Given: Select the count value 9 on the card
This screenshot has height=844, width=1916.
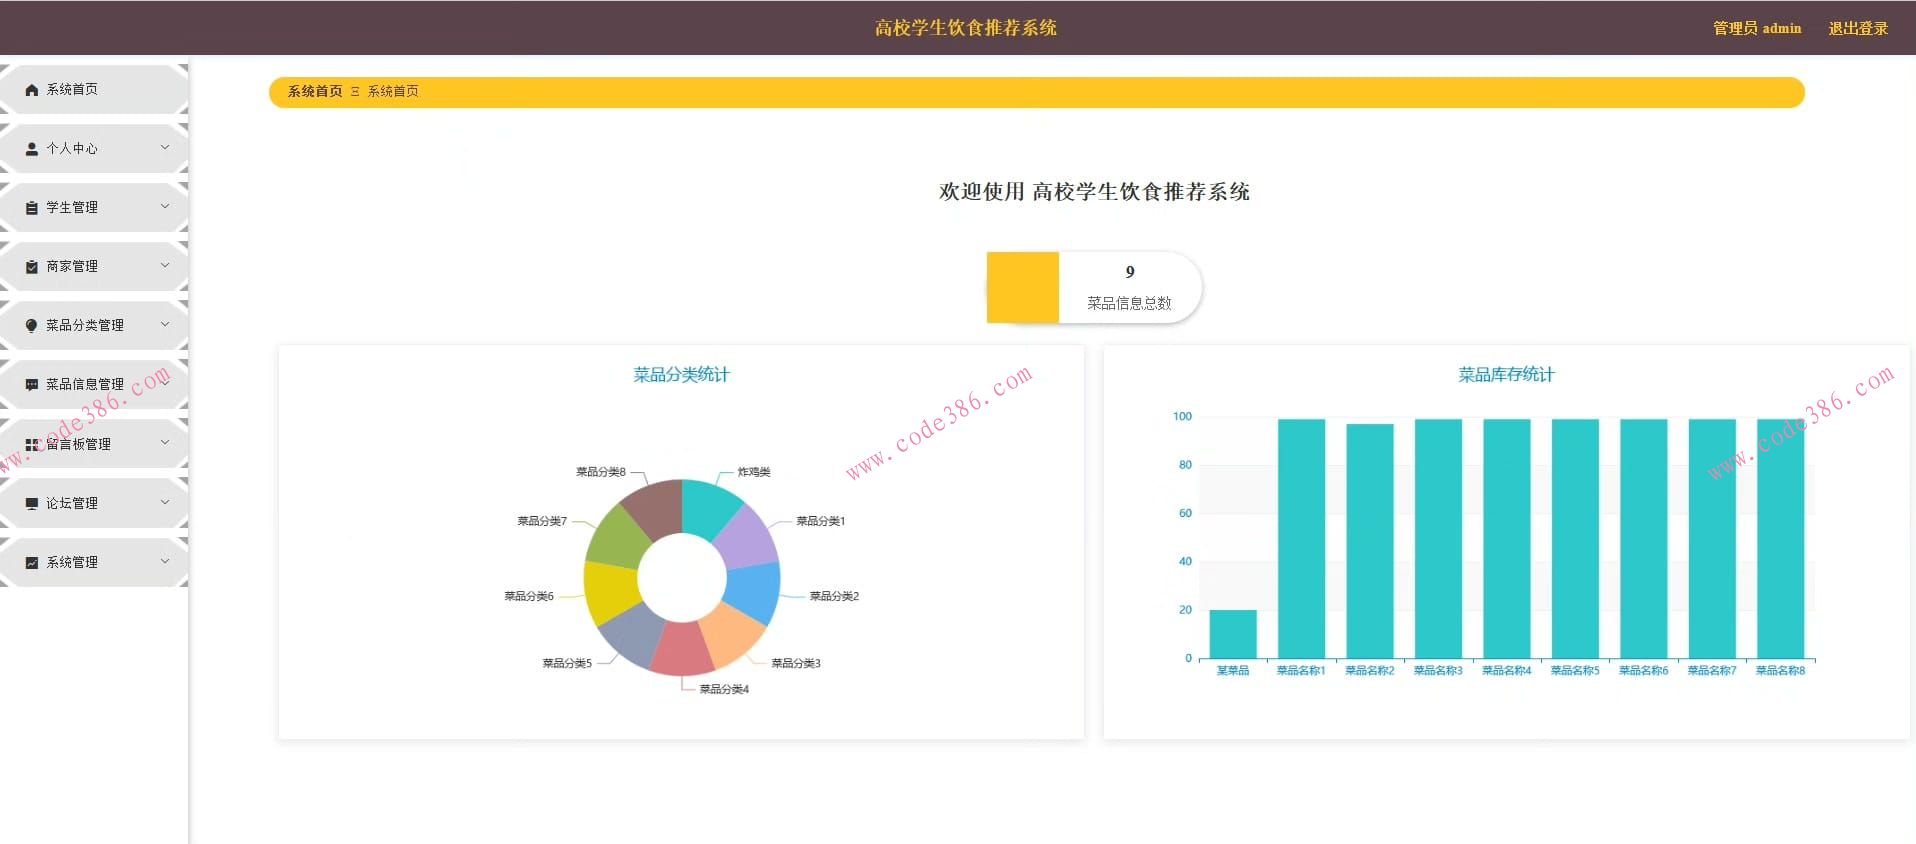Looking at the screenshot, I should click(1130, 272).
